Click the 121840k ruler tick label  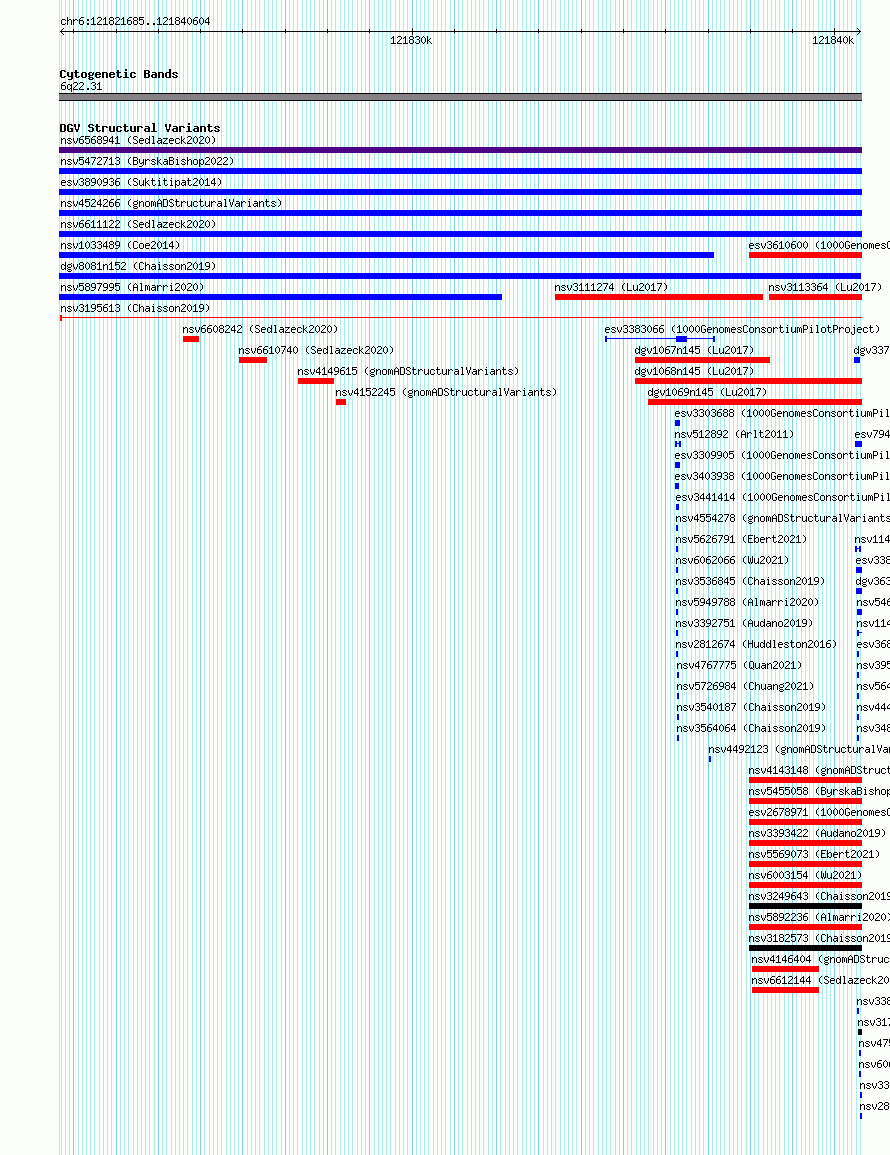833,41
